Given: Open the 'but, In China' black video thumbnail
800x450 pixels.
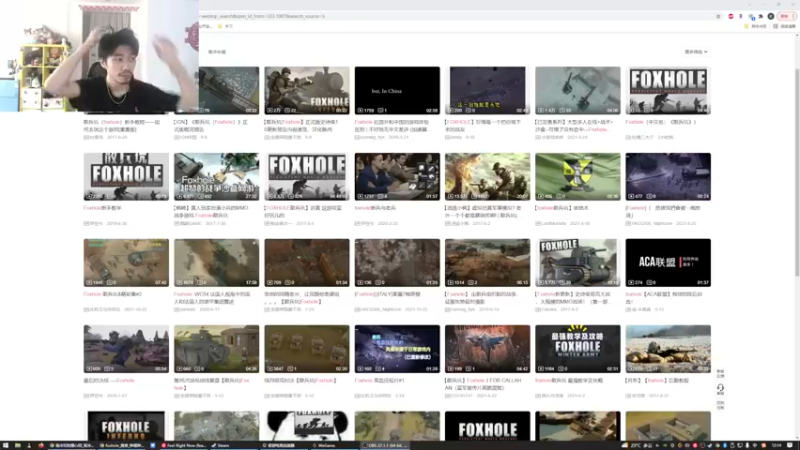Looking at the screenshot, I should point(397,90).
